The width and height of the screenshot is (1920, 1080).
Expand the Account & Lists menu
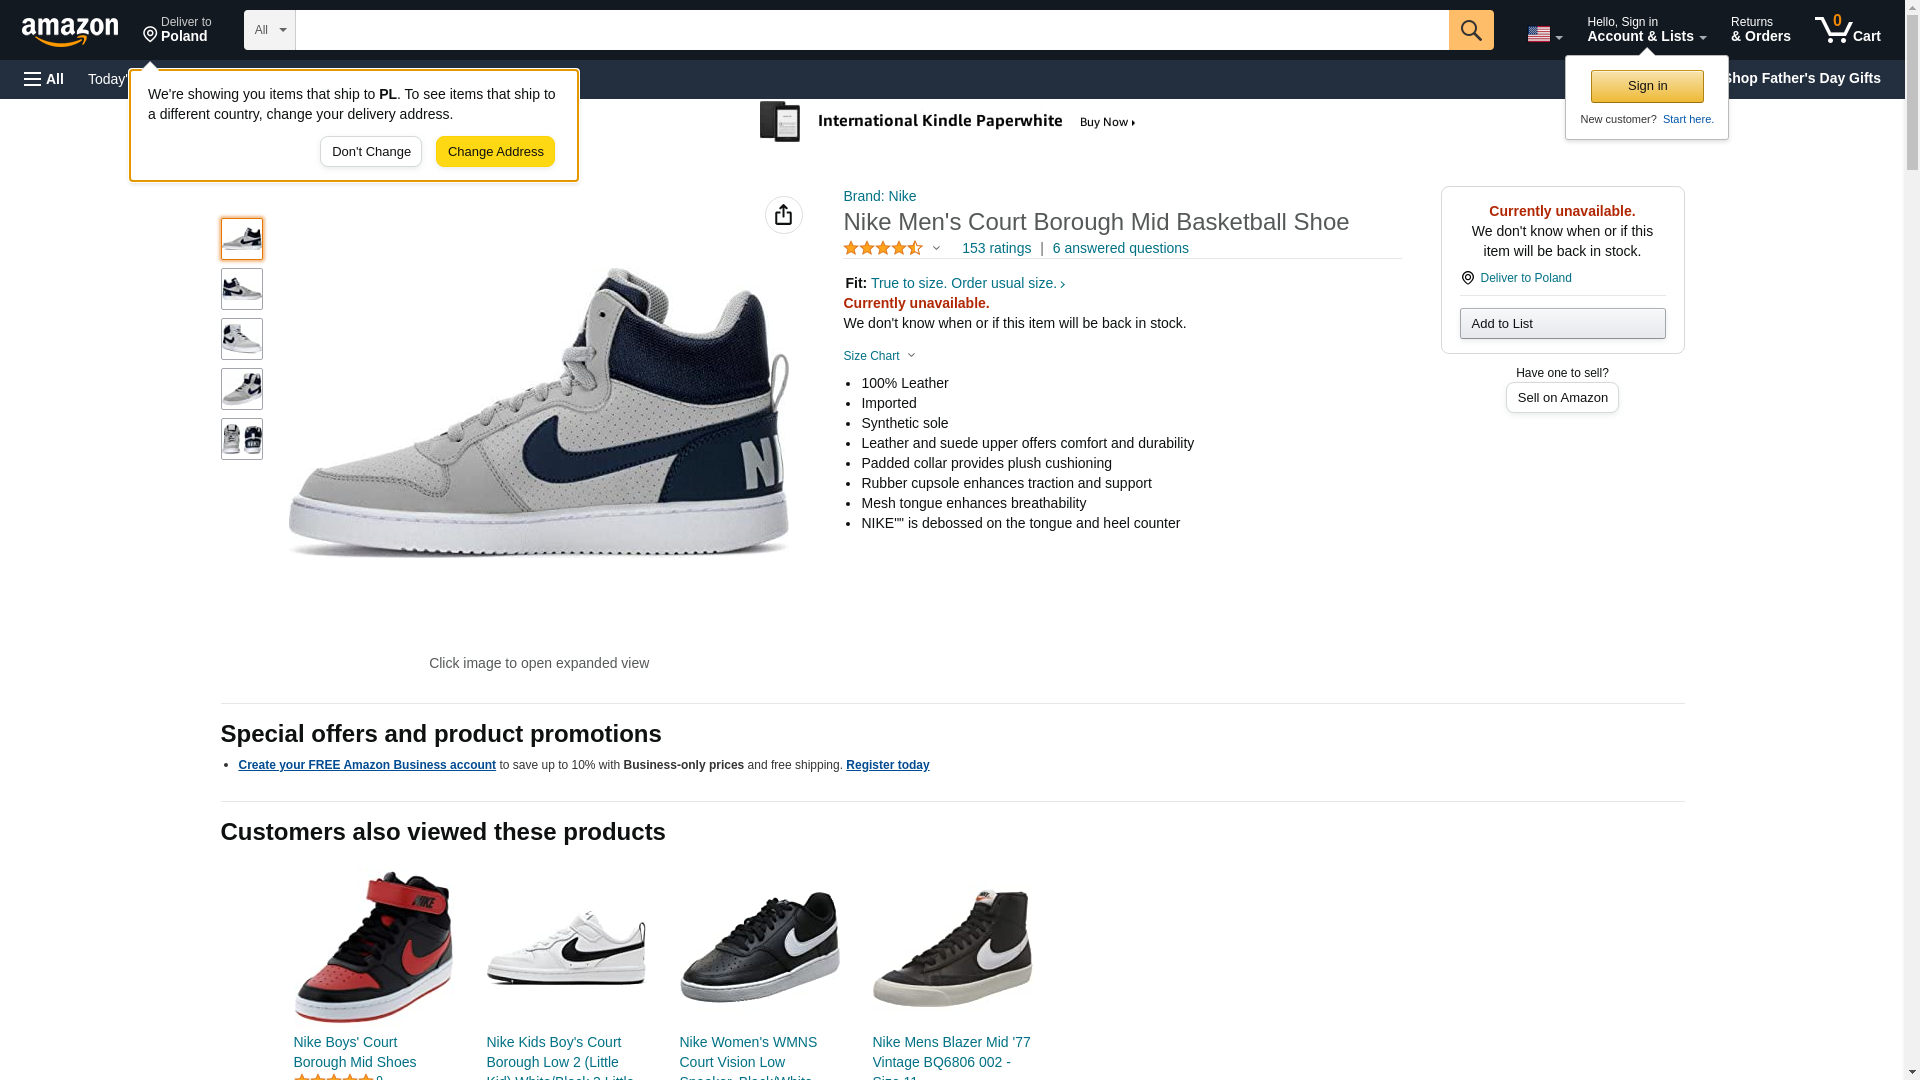click(1646, 30)
